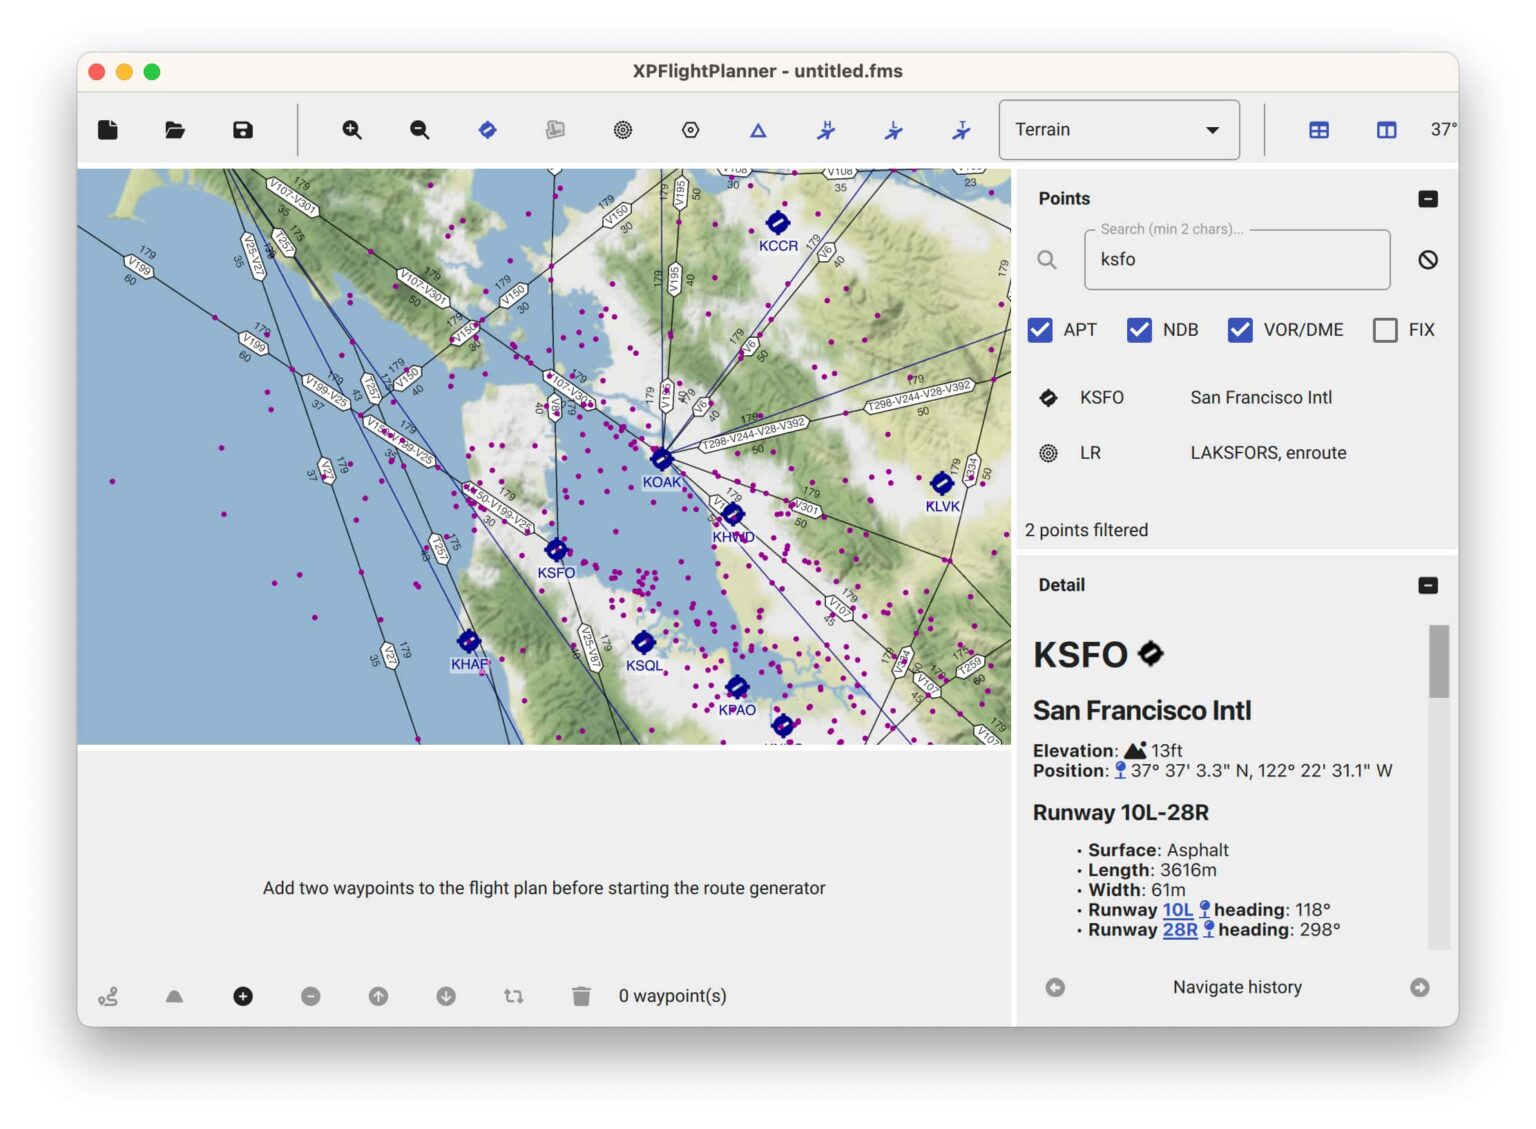Viewport: 1536px width, 1129px height.
Task: Click KCCR airport marker on map
Action: point(777,222)
